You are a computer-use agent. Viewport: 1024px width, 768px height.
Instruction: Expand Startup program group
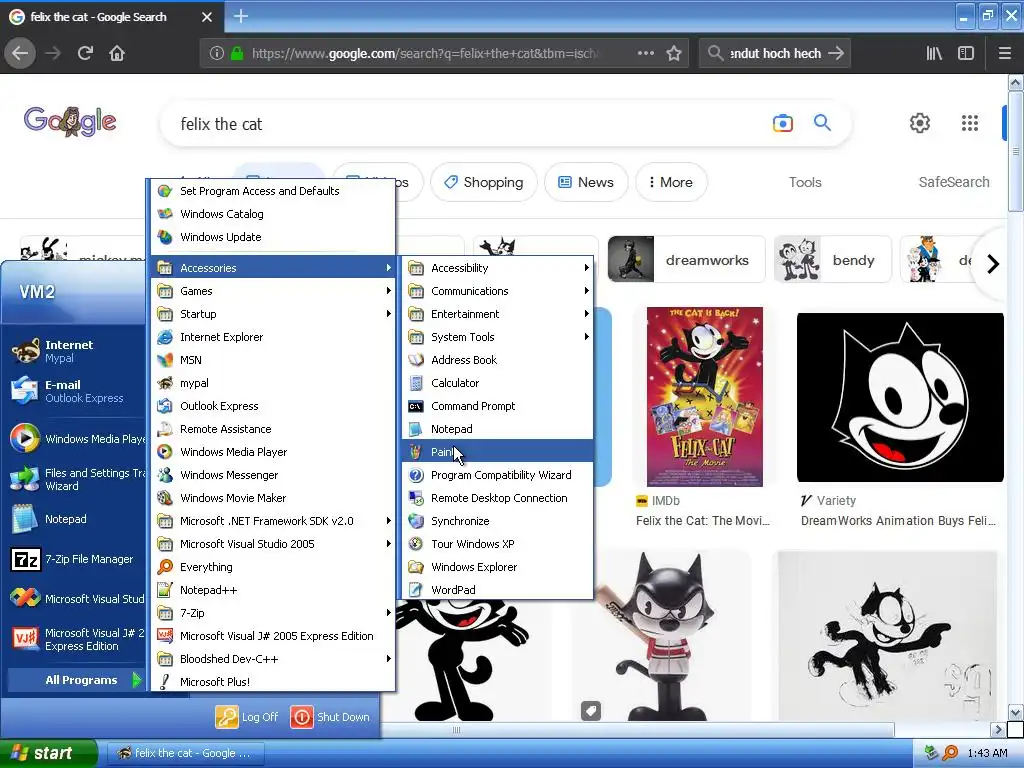(273, 314)
